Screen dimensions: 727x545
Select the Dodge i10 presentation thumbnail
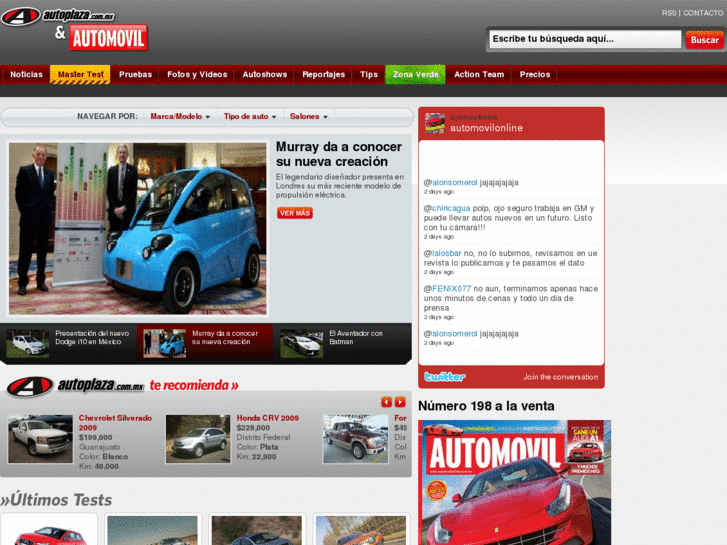click(x=27, y=344)
